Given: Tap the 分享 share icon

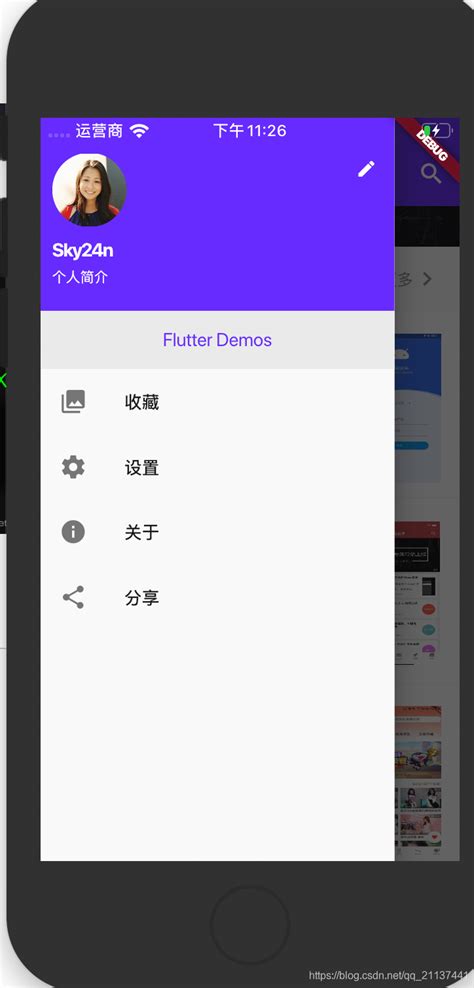Looking at the screenshot, I should point(73,597).
